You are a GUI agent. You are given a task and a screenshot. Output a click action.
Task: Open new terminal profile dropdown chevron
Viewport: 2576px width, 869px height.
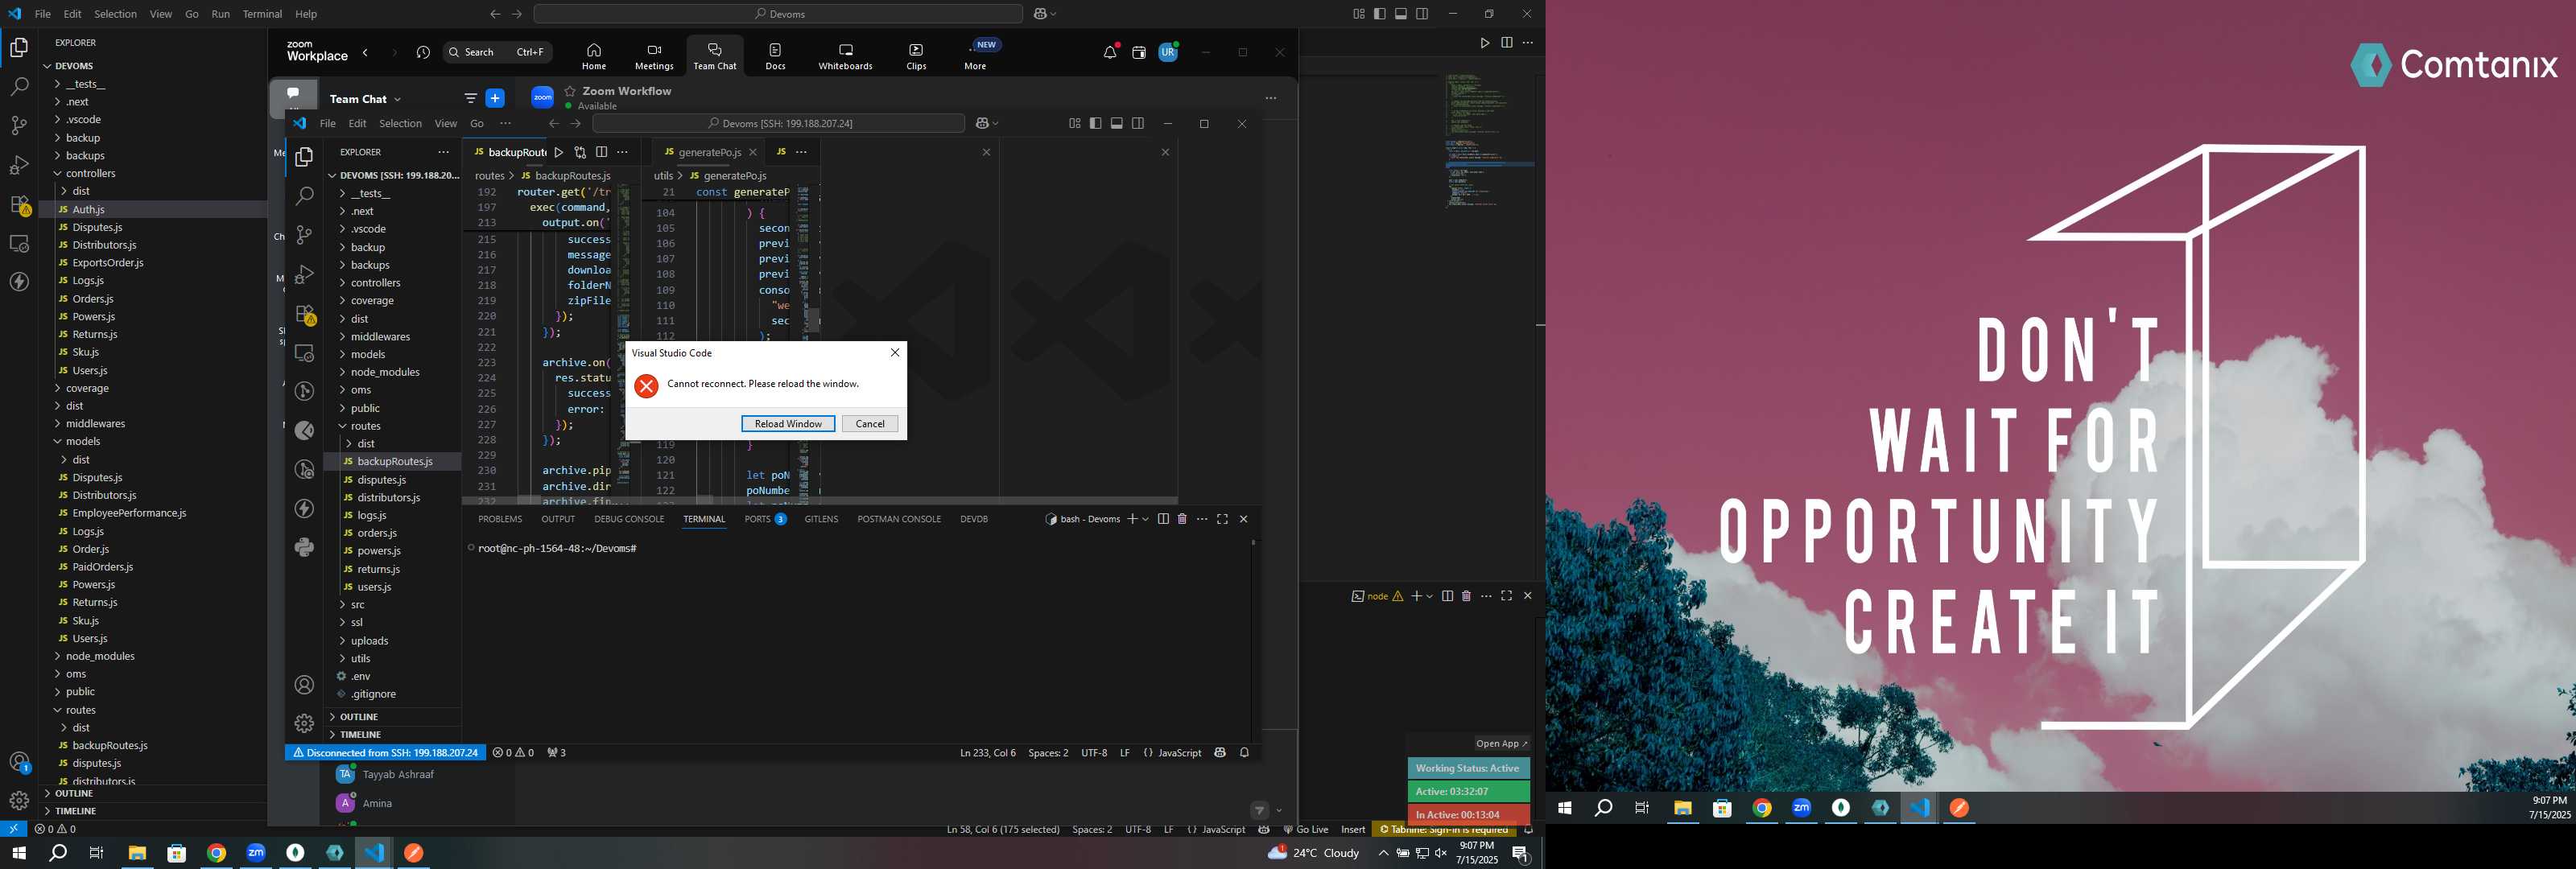pyautogui.click(x=1145, y=519)
